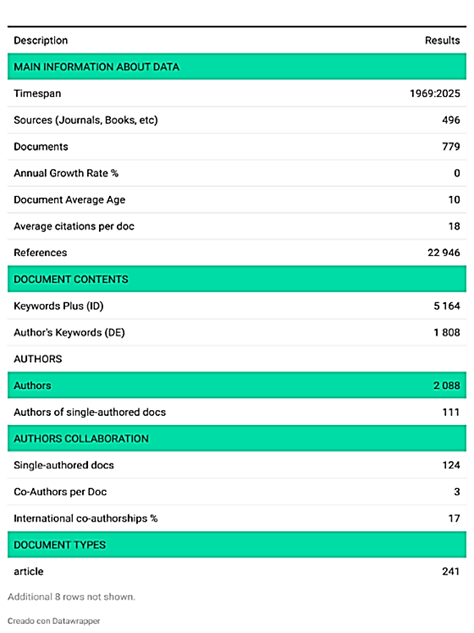
Task: Select the Average citations per doc row
Action: click(237, 226)
